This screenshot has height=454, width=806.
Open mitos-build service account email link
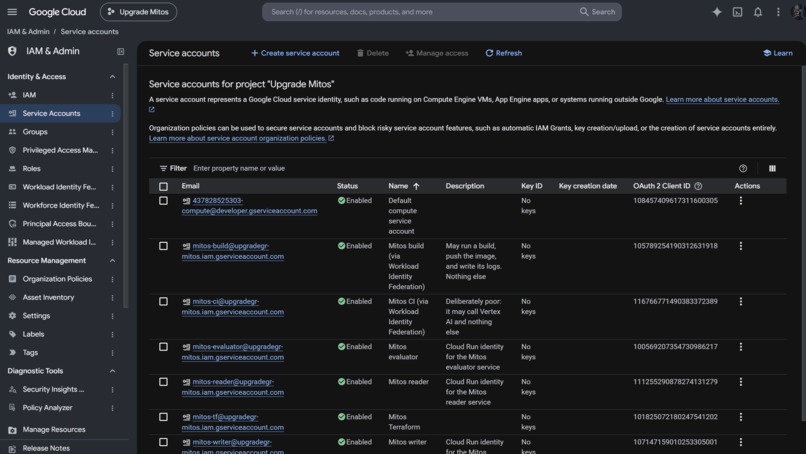point(233,251)
